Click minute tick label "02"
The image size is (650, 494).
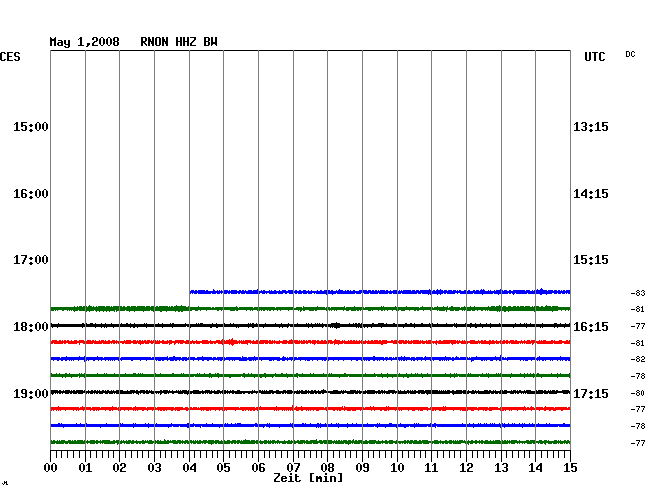(x=119, y=468)
